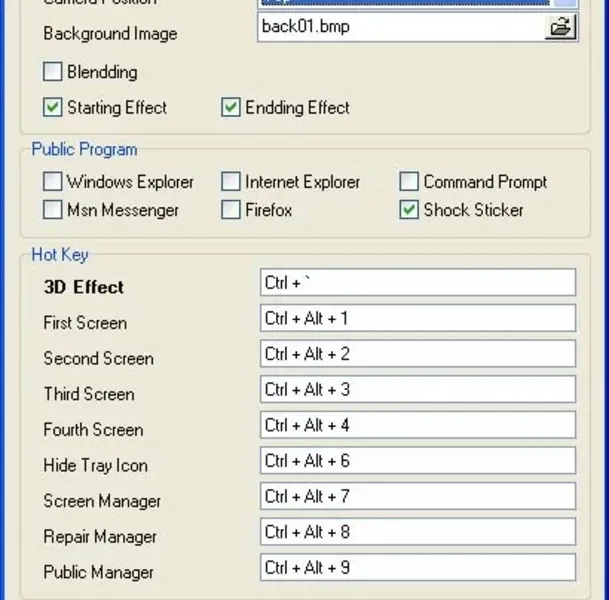
Task: Click the Background Image back01.bmp text field
Action: click(x=400, y=27)
